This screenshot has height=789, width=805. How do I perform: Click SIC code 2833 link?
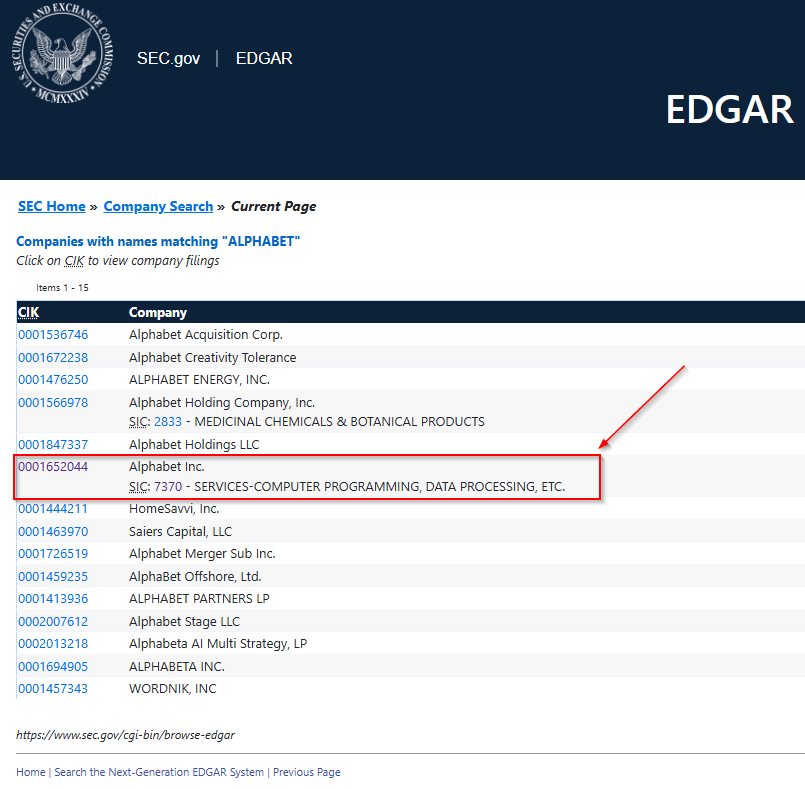click(168, 422)
